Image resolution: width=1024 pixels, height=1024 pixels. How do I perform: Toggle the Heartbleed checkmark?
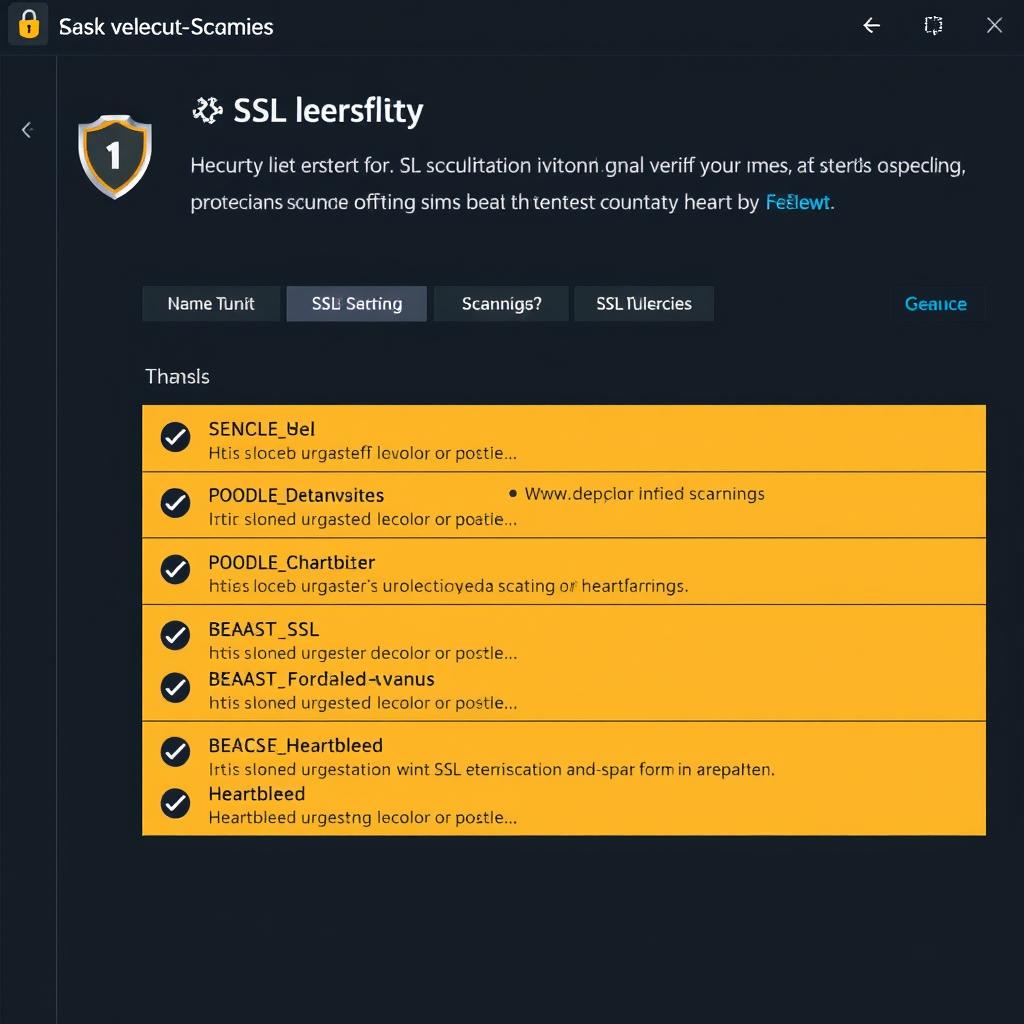pos(175,803)
